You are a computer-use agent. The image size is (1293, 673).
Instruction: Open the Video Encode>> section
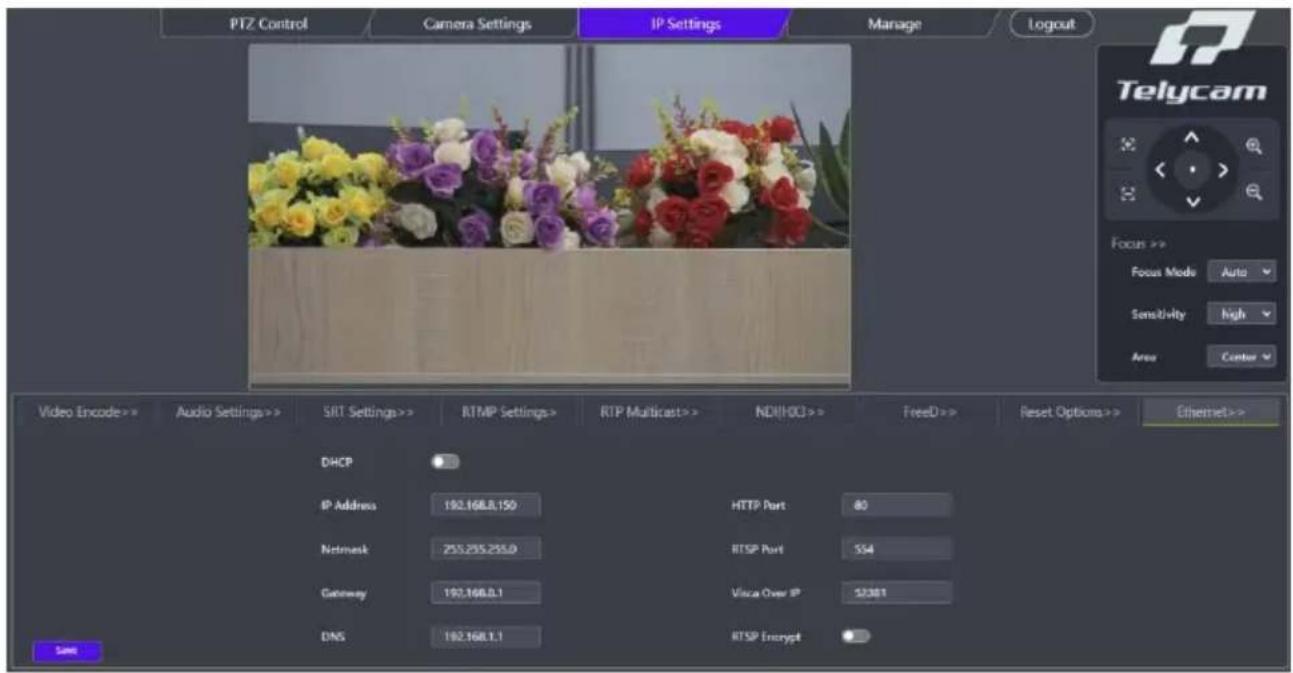point(87,411)
